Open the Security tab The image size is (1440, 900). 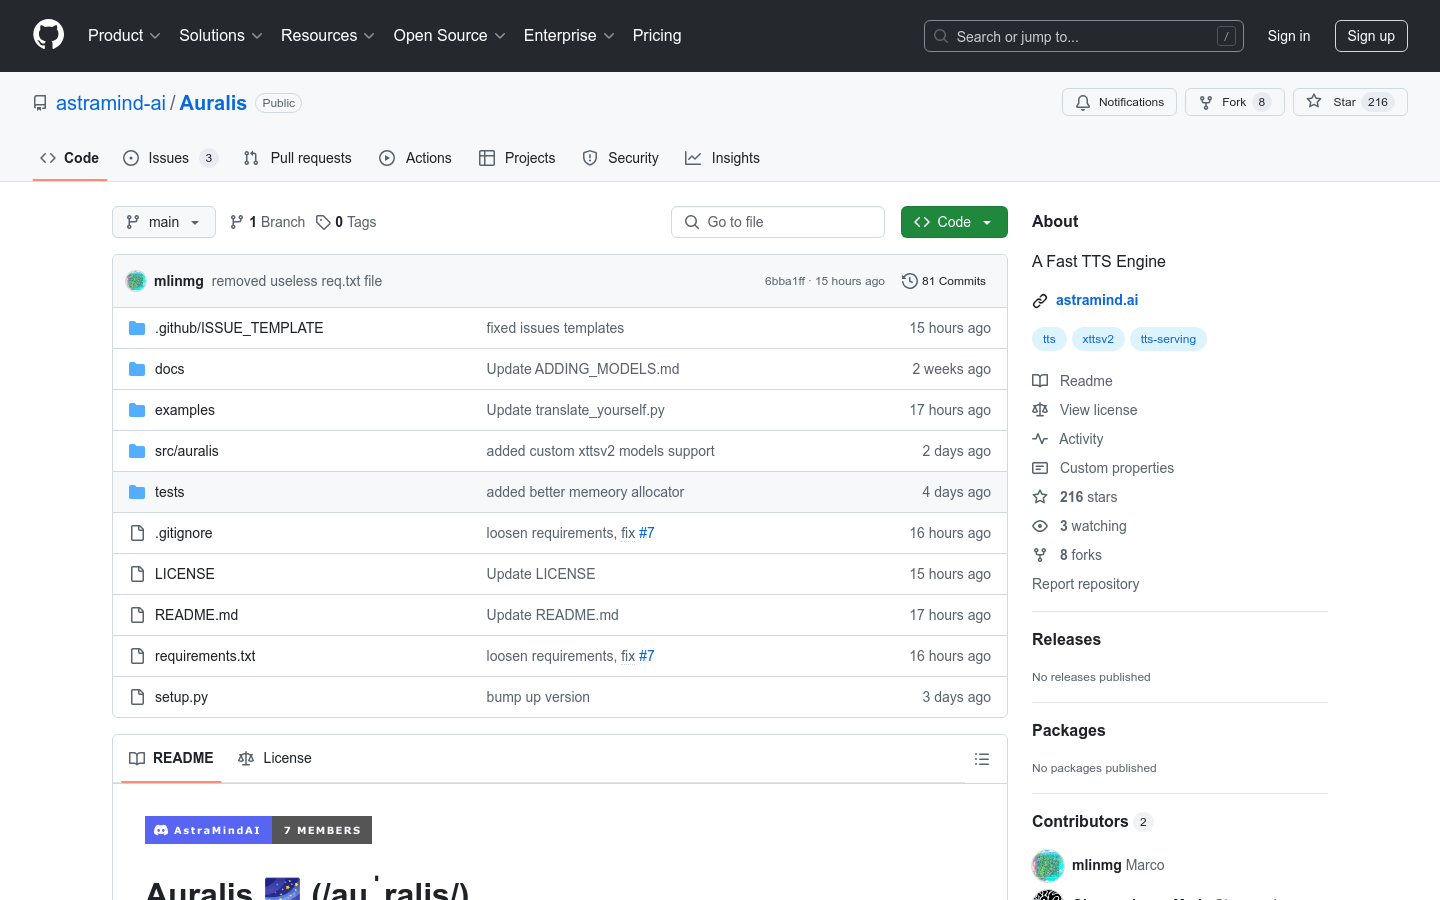pos(621,158)
